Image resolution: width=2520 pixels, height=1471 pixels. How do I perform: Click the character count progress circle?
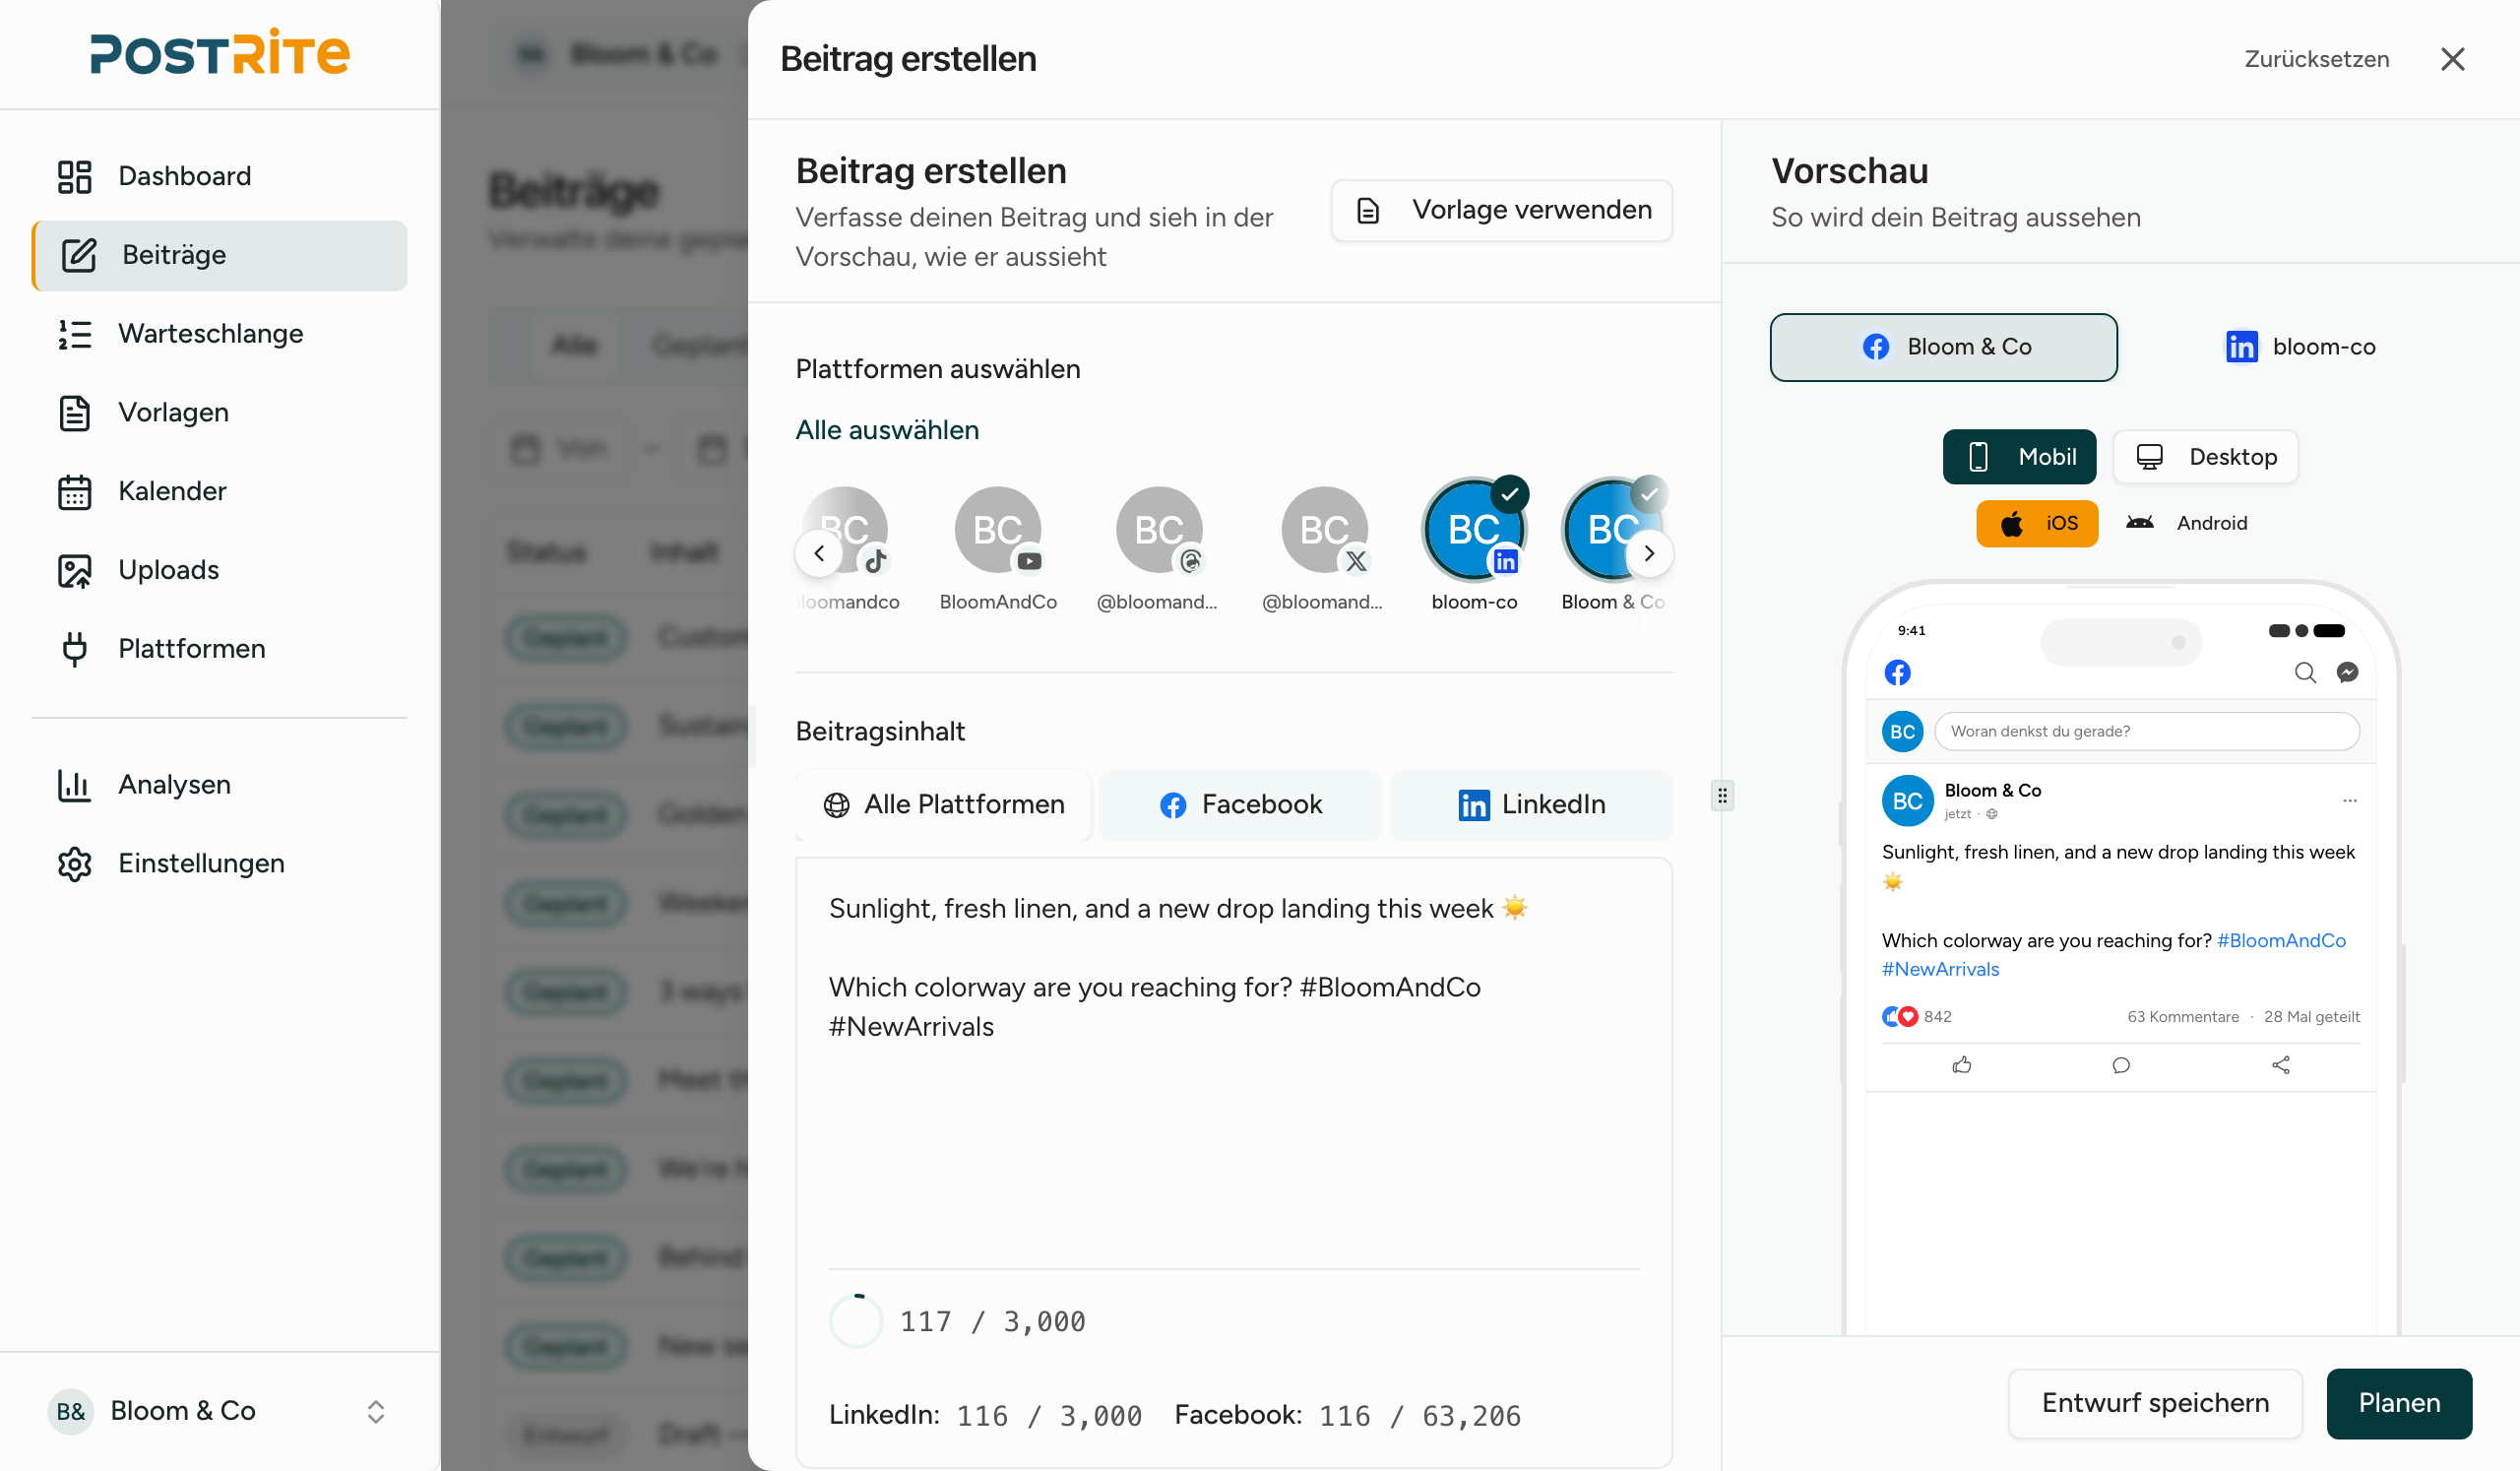click(856, 1321)
